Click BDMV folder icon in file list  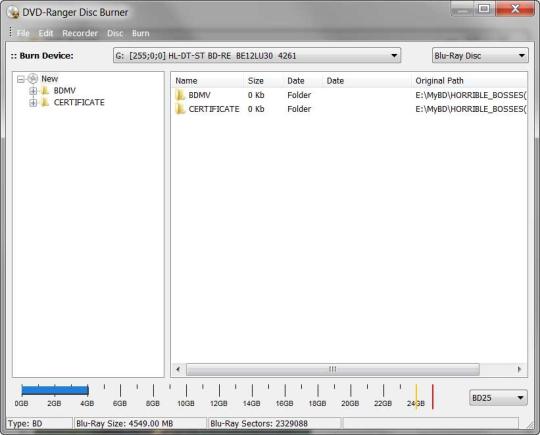pos(180,95)
